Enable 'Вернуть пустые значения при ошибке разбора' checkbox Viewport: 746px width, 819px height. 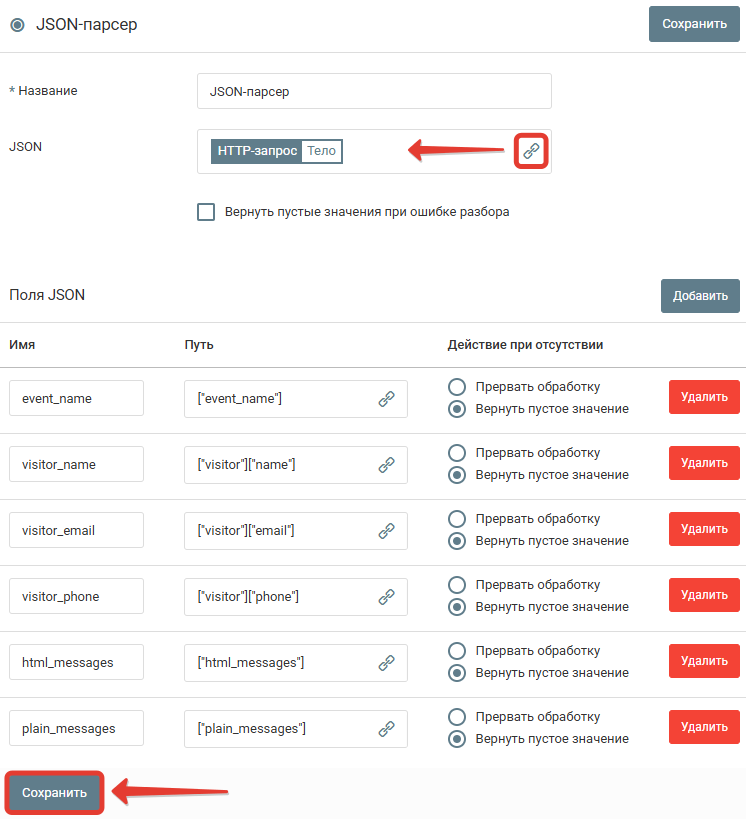tap(206, 212)
